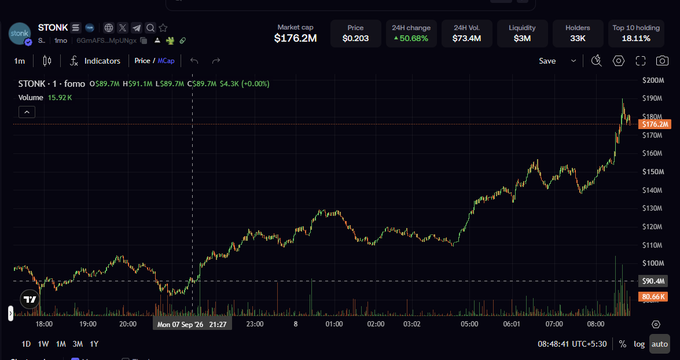680x360 pixels.
Task: Click the 1mo age label under STONK
Action: 61,41
